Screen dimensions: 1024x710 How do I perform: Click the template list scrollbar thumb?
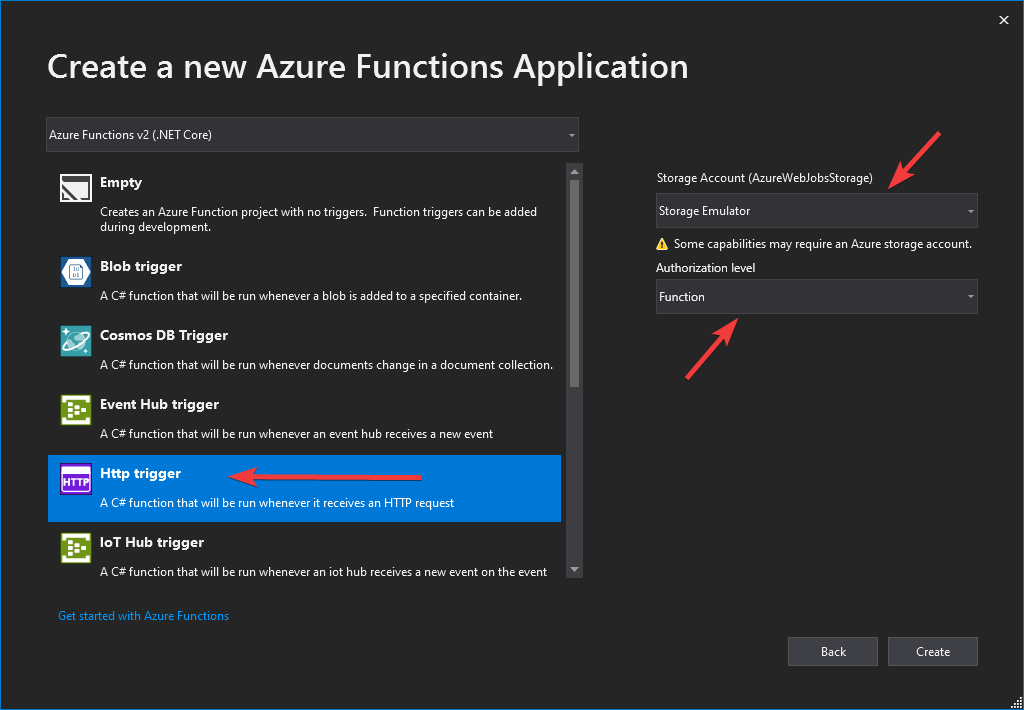coord(575,283)
